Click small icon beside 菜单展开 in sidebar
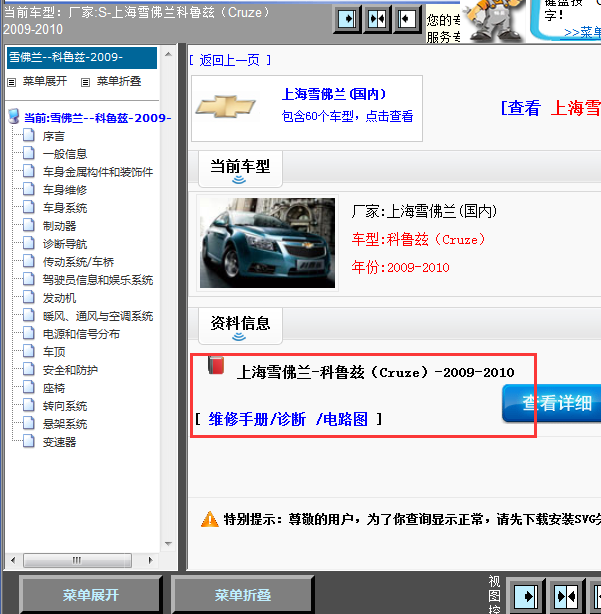Screen dimensions: 601x614 (12, 82)
